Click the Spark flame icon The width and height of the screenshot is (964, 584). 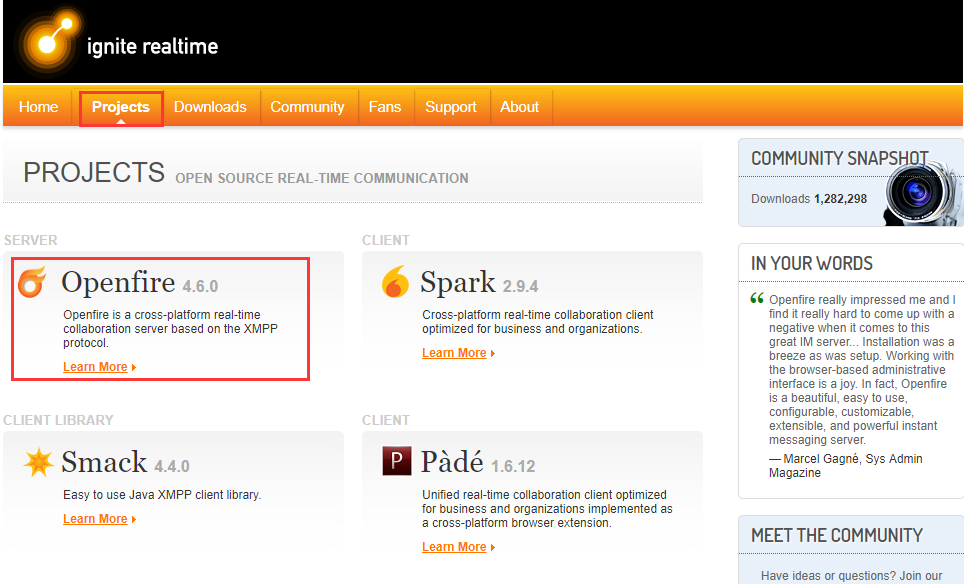click(395, 282)
